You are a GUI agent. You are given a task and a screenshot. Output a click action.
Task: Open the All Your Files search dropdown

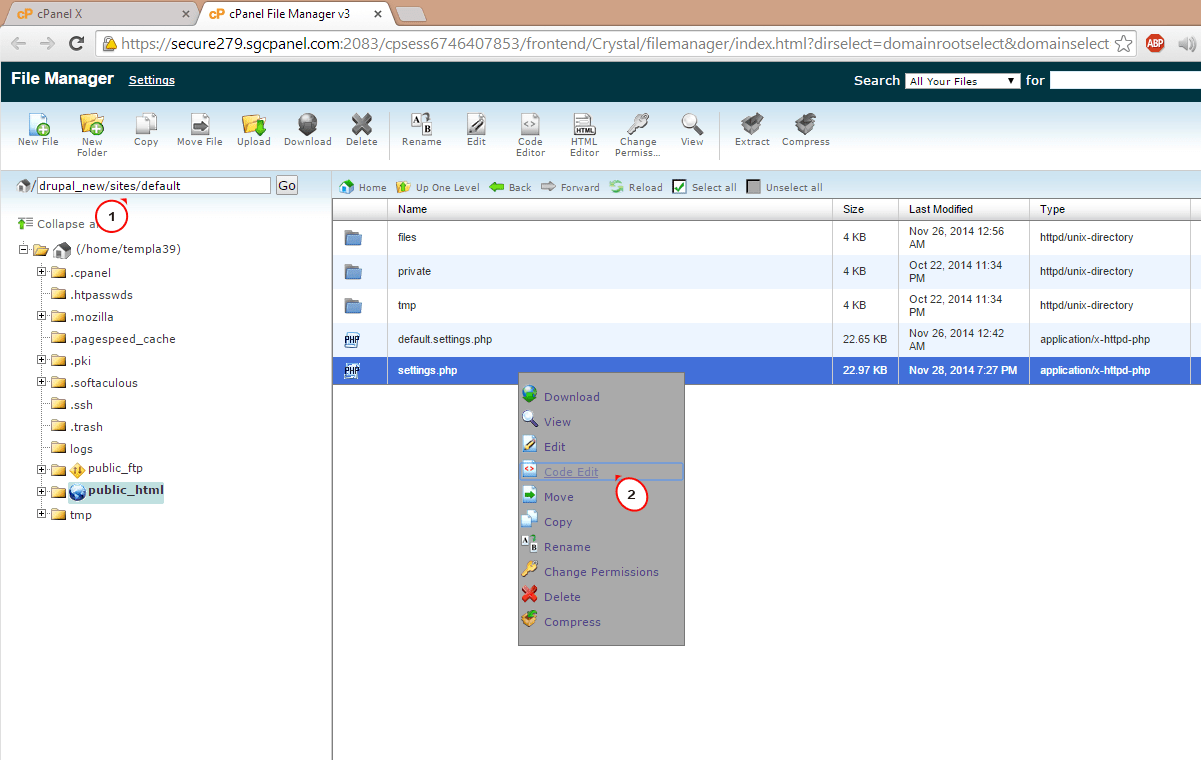pyautogui.click(x=962, y=81)
